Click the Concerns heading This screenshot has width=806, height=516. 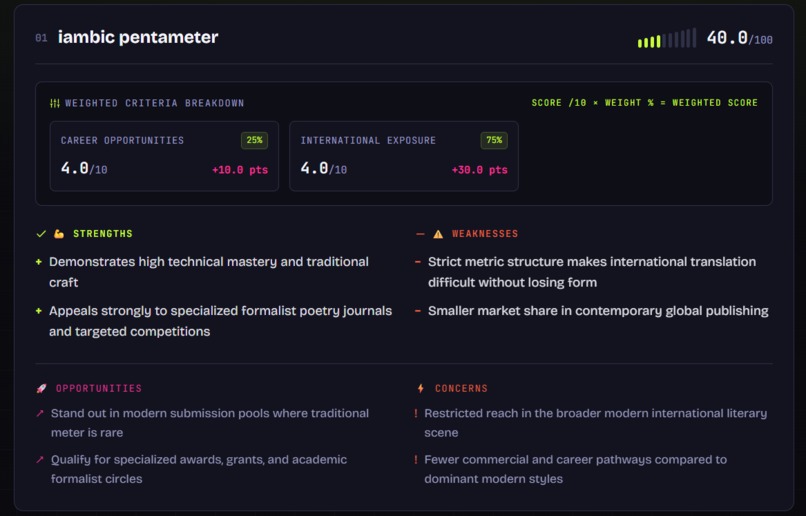coord(462,389)
